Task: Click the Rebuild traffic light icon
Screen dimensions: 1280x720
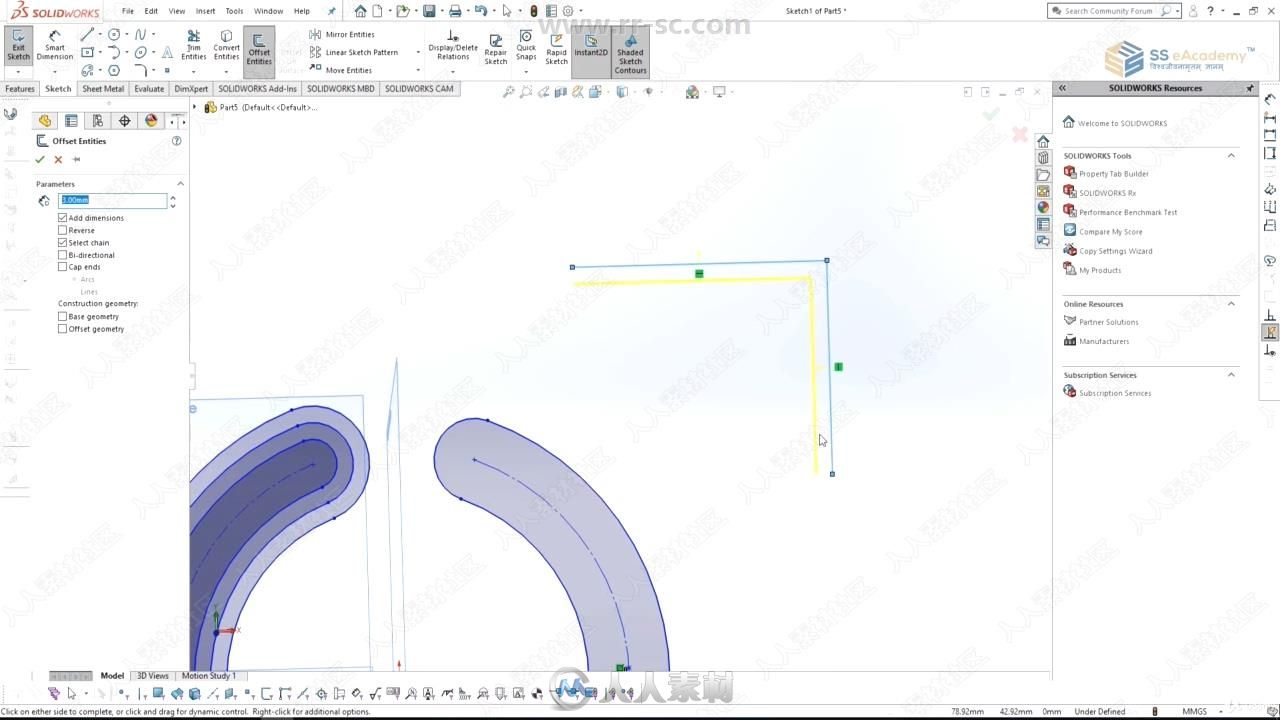Action: [x=533, y=11]
